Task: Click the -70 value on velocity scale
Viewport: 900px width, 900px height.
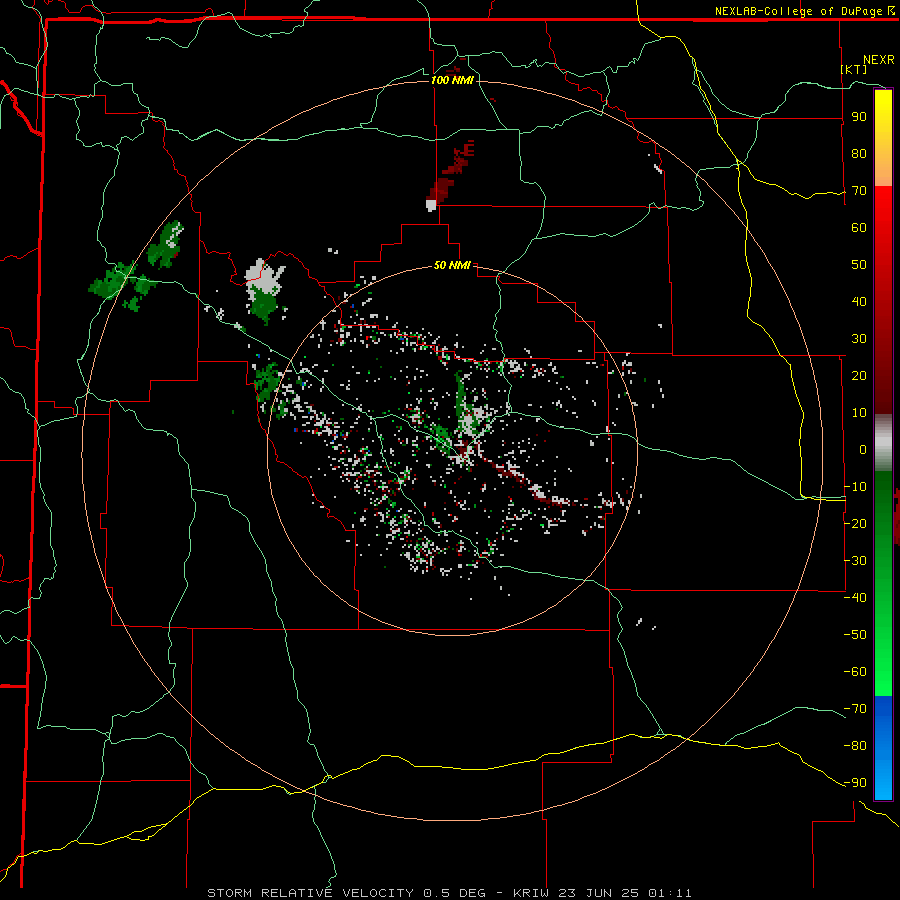Action: pyautogui.click(x=856, y=709)
